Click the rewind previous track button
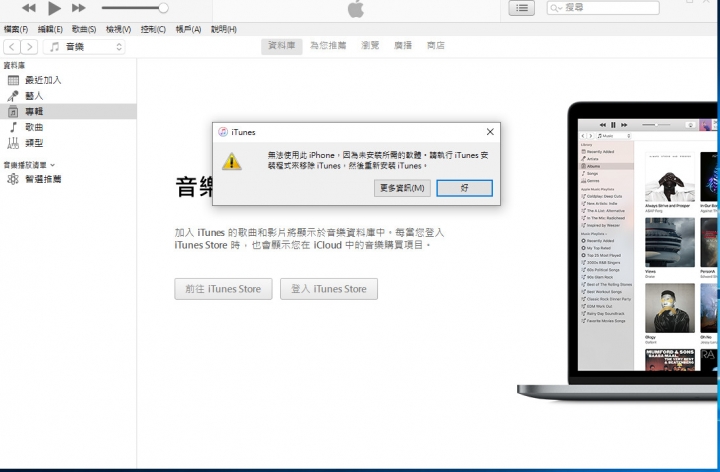Viewport: 720px width, 472px height. pos(28,8)
